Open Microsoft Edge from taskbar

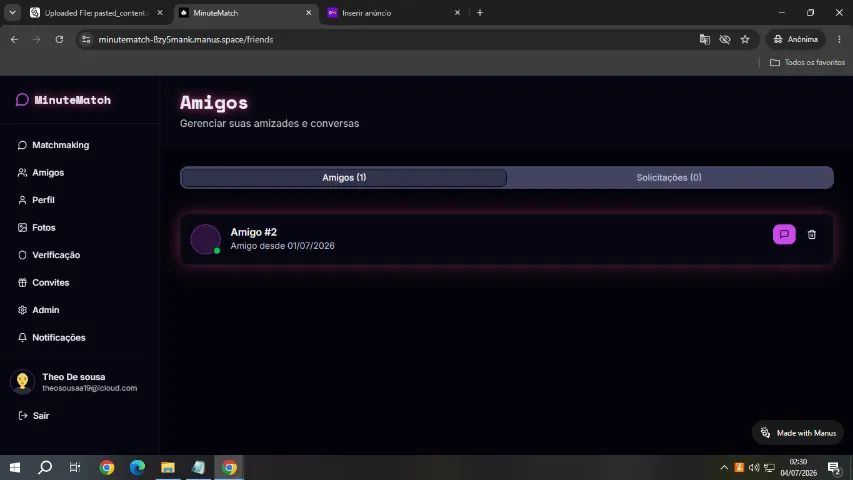point(137,467)
